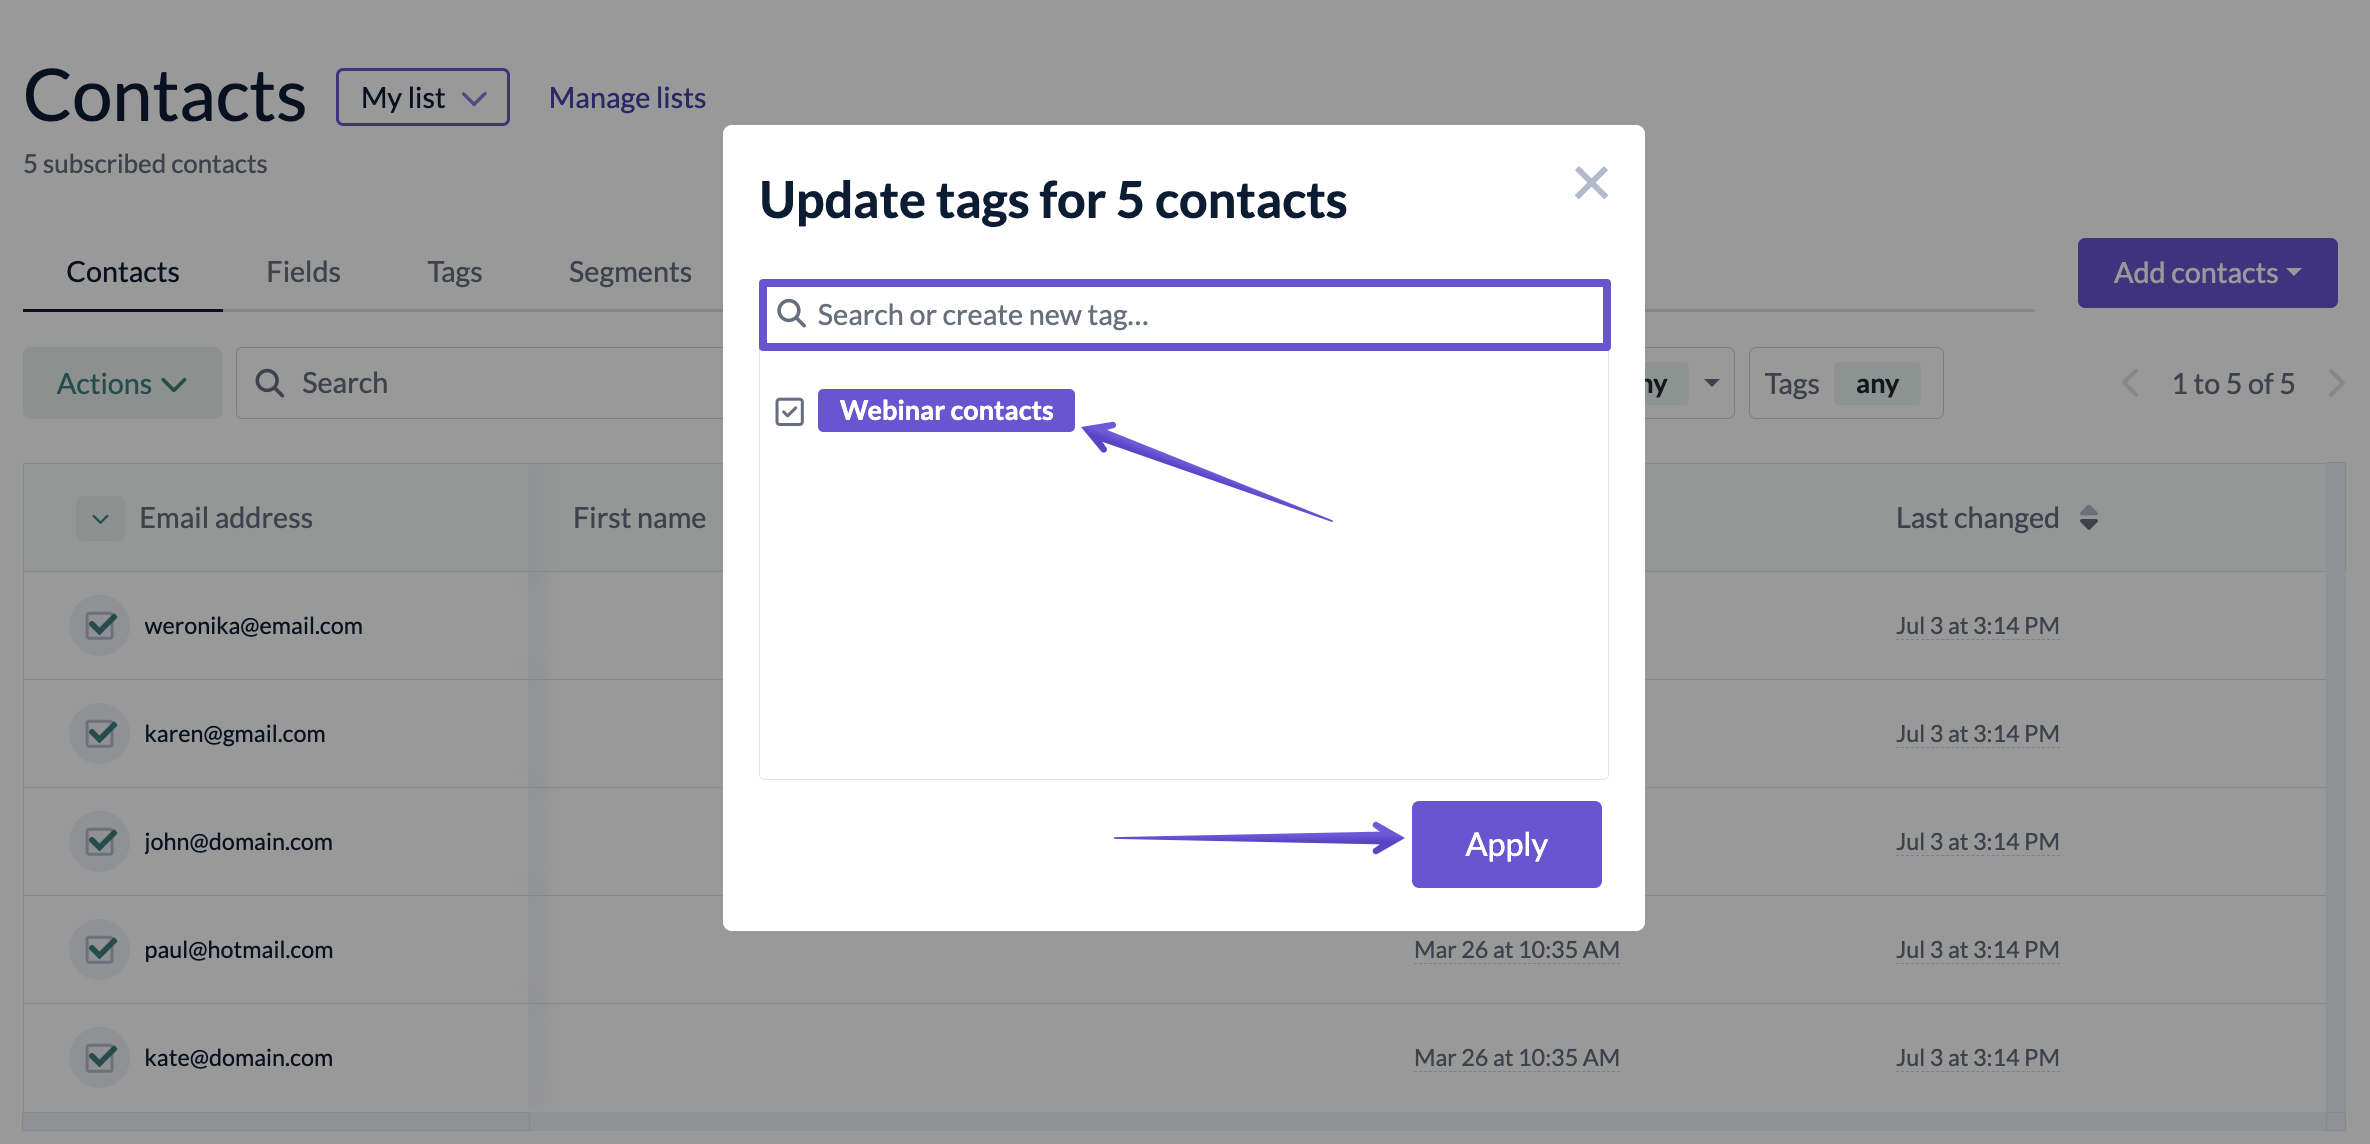
Task: Switch to the Fields tab
Action: pos(303,272)
